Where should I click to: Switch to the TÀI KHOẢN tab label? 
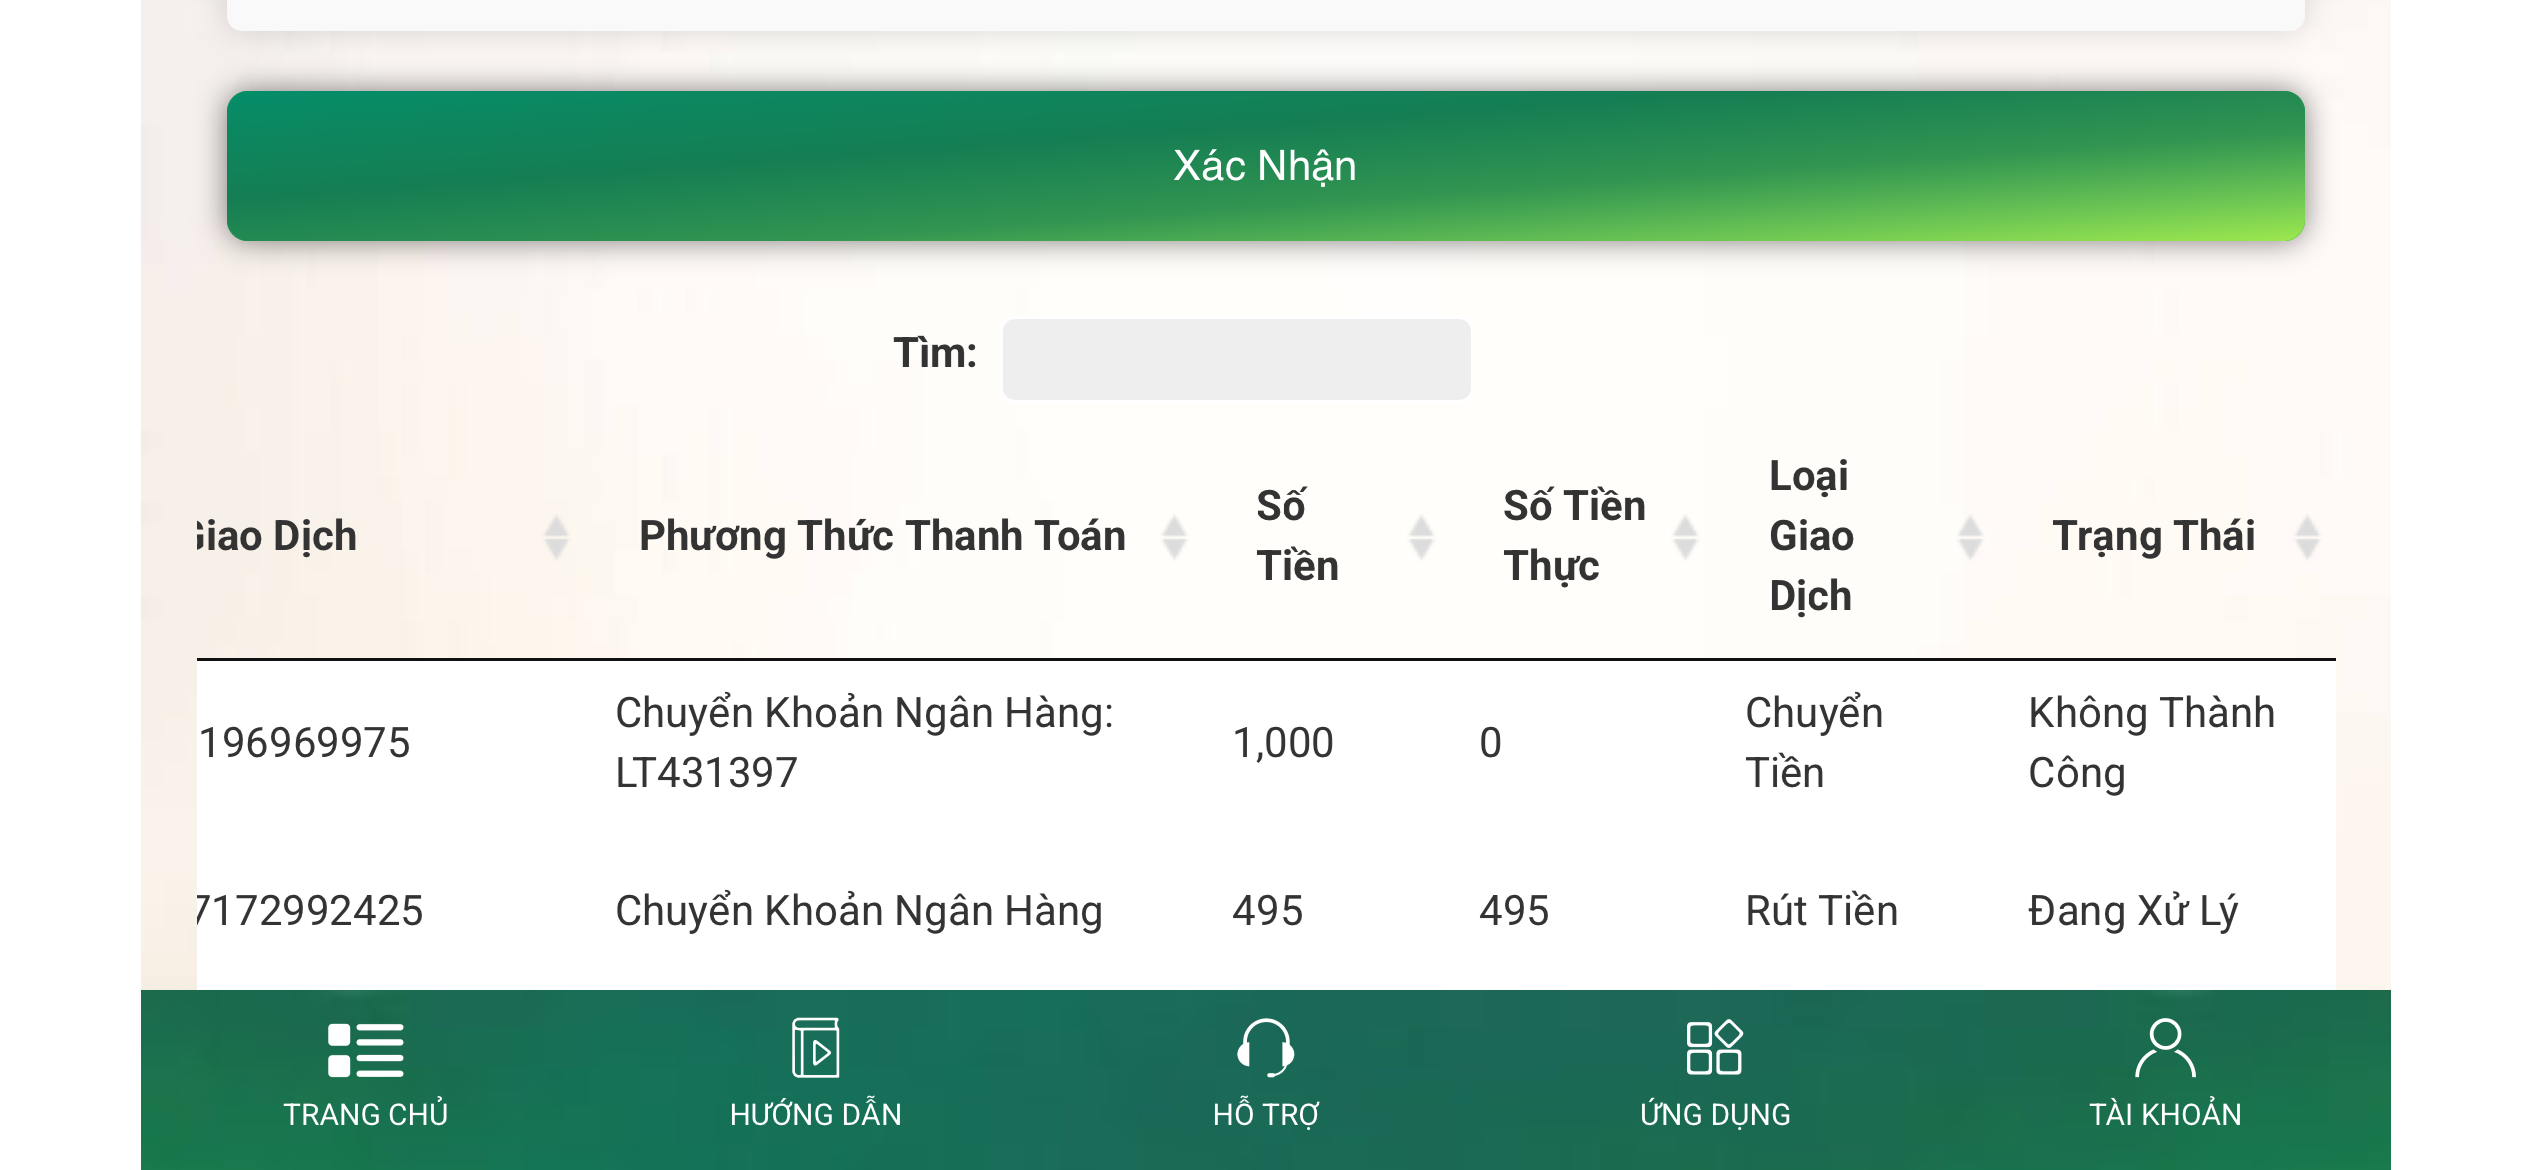(x=2165, y=1114)
